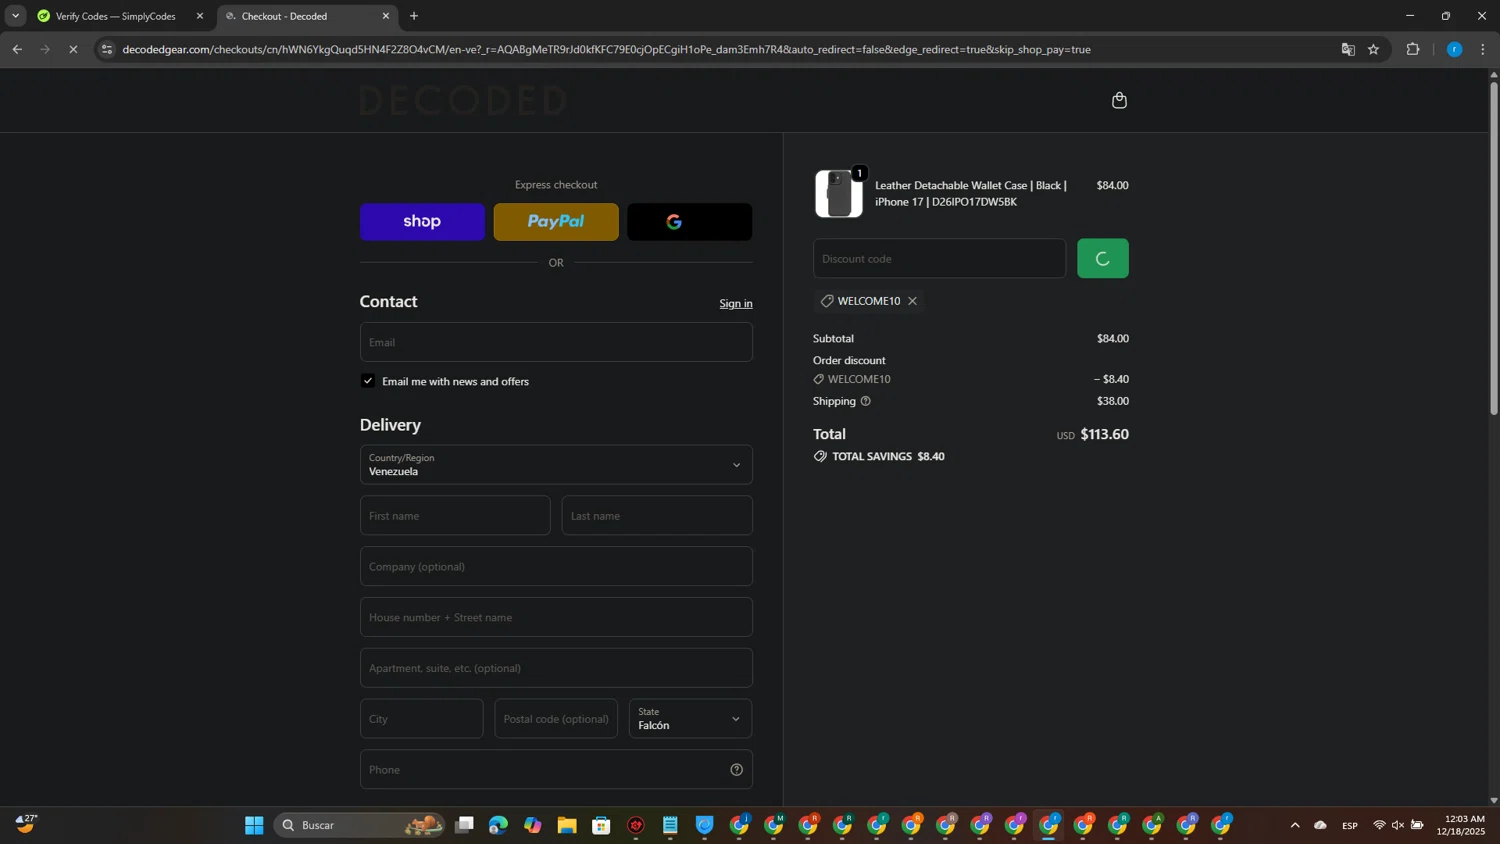Click the Last name field
The width and height of the screenshot is (1500, 844).
(x=657, y=516)
